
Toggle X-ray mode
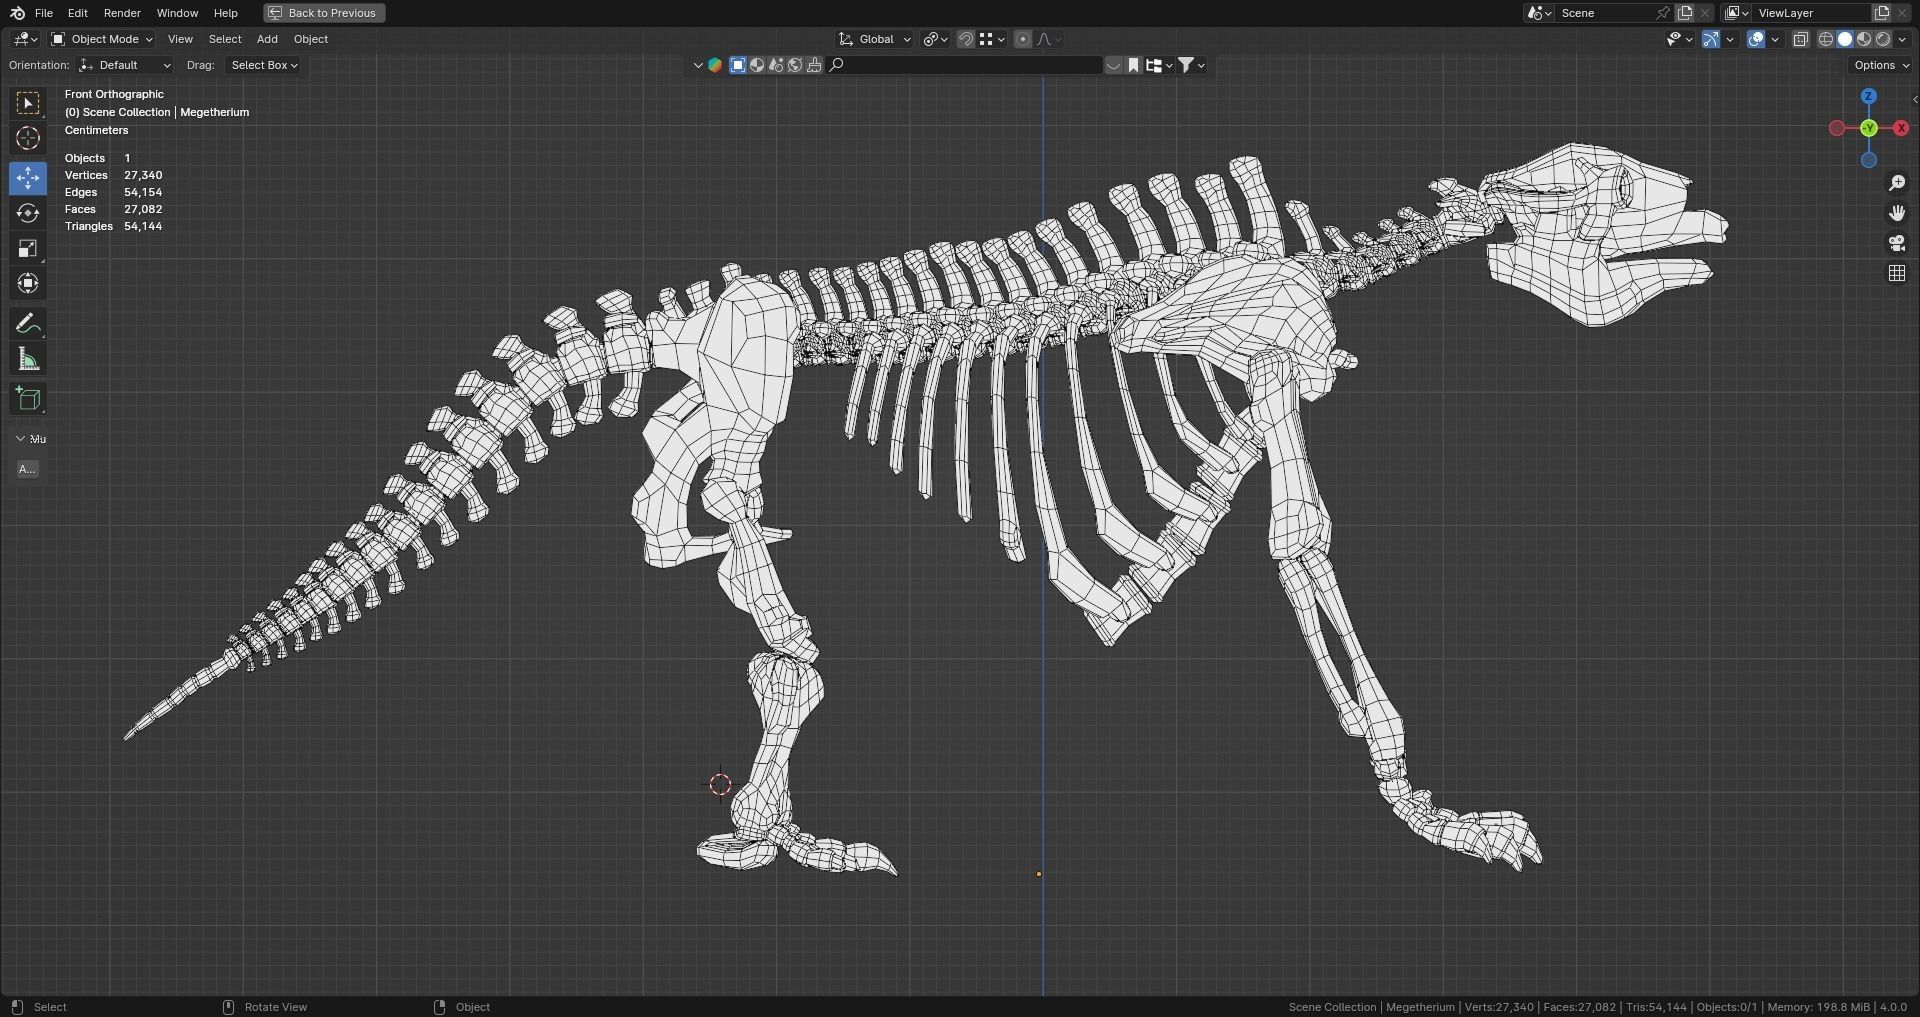coord(1800,39)
